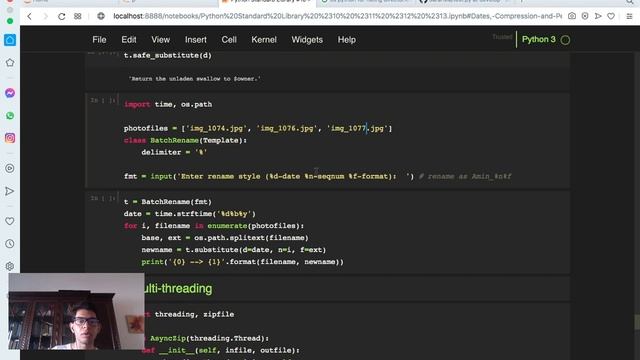Click 'class BatchRename(Template):' line
This screenshot has height=360, width=640.
[185, 140]
